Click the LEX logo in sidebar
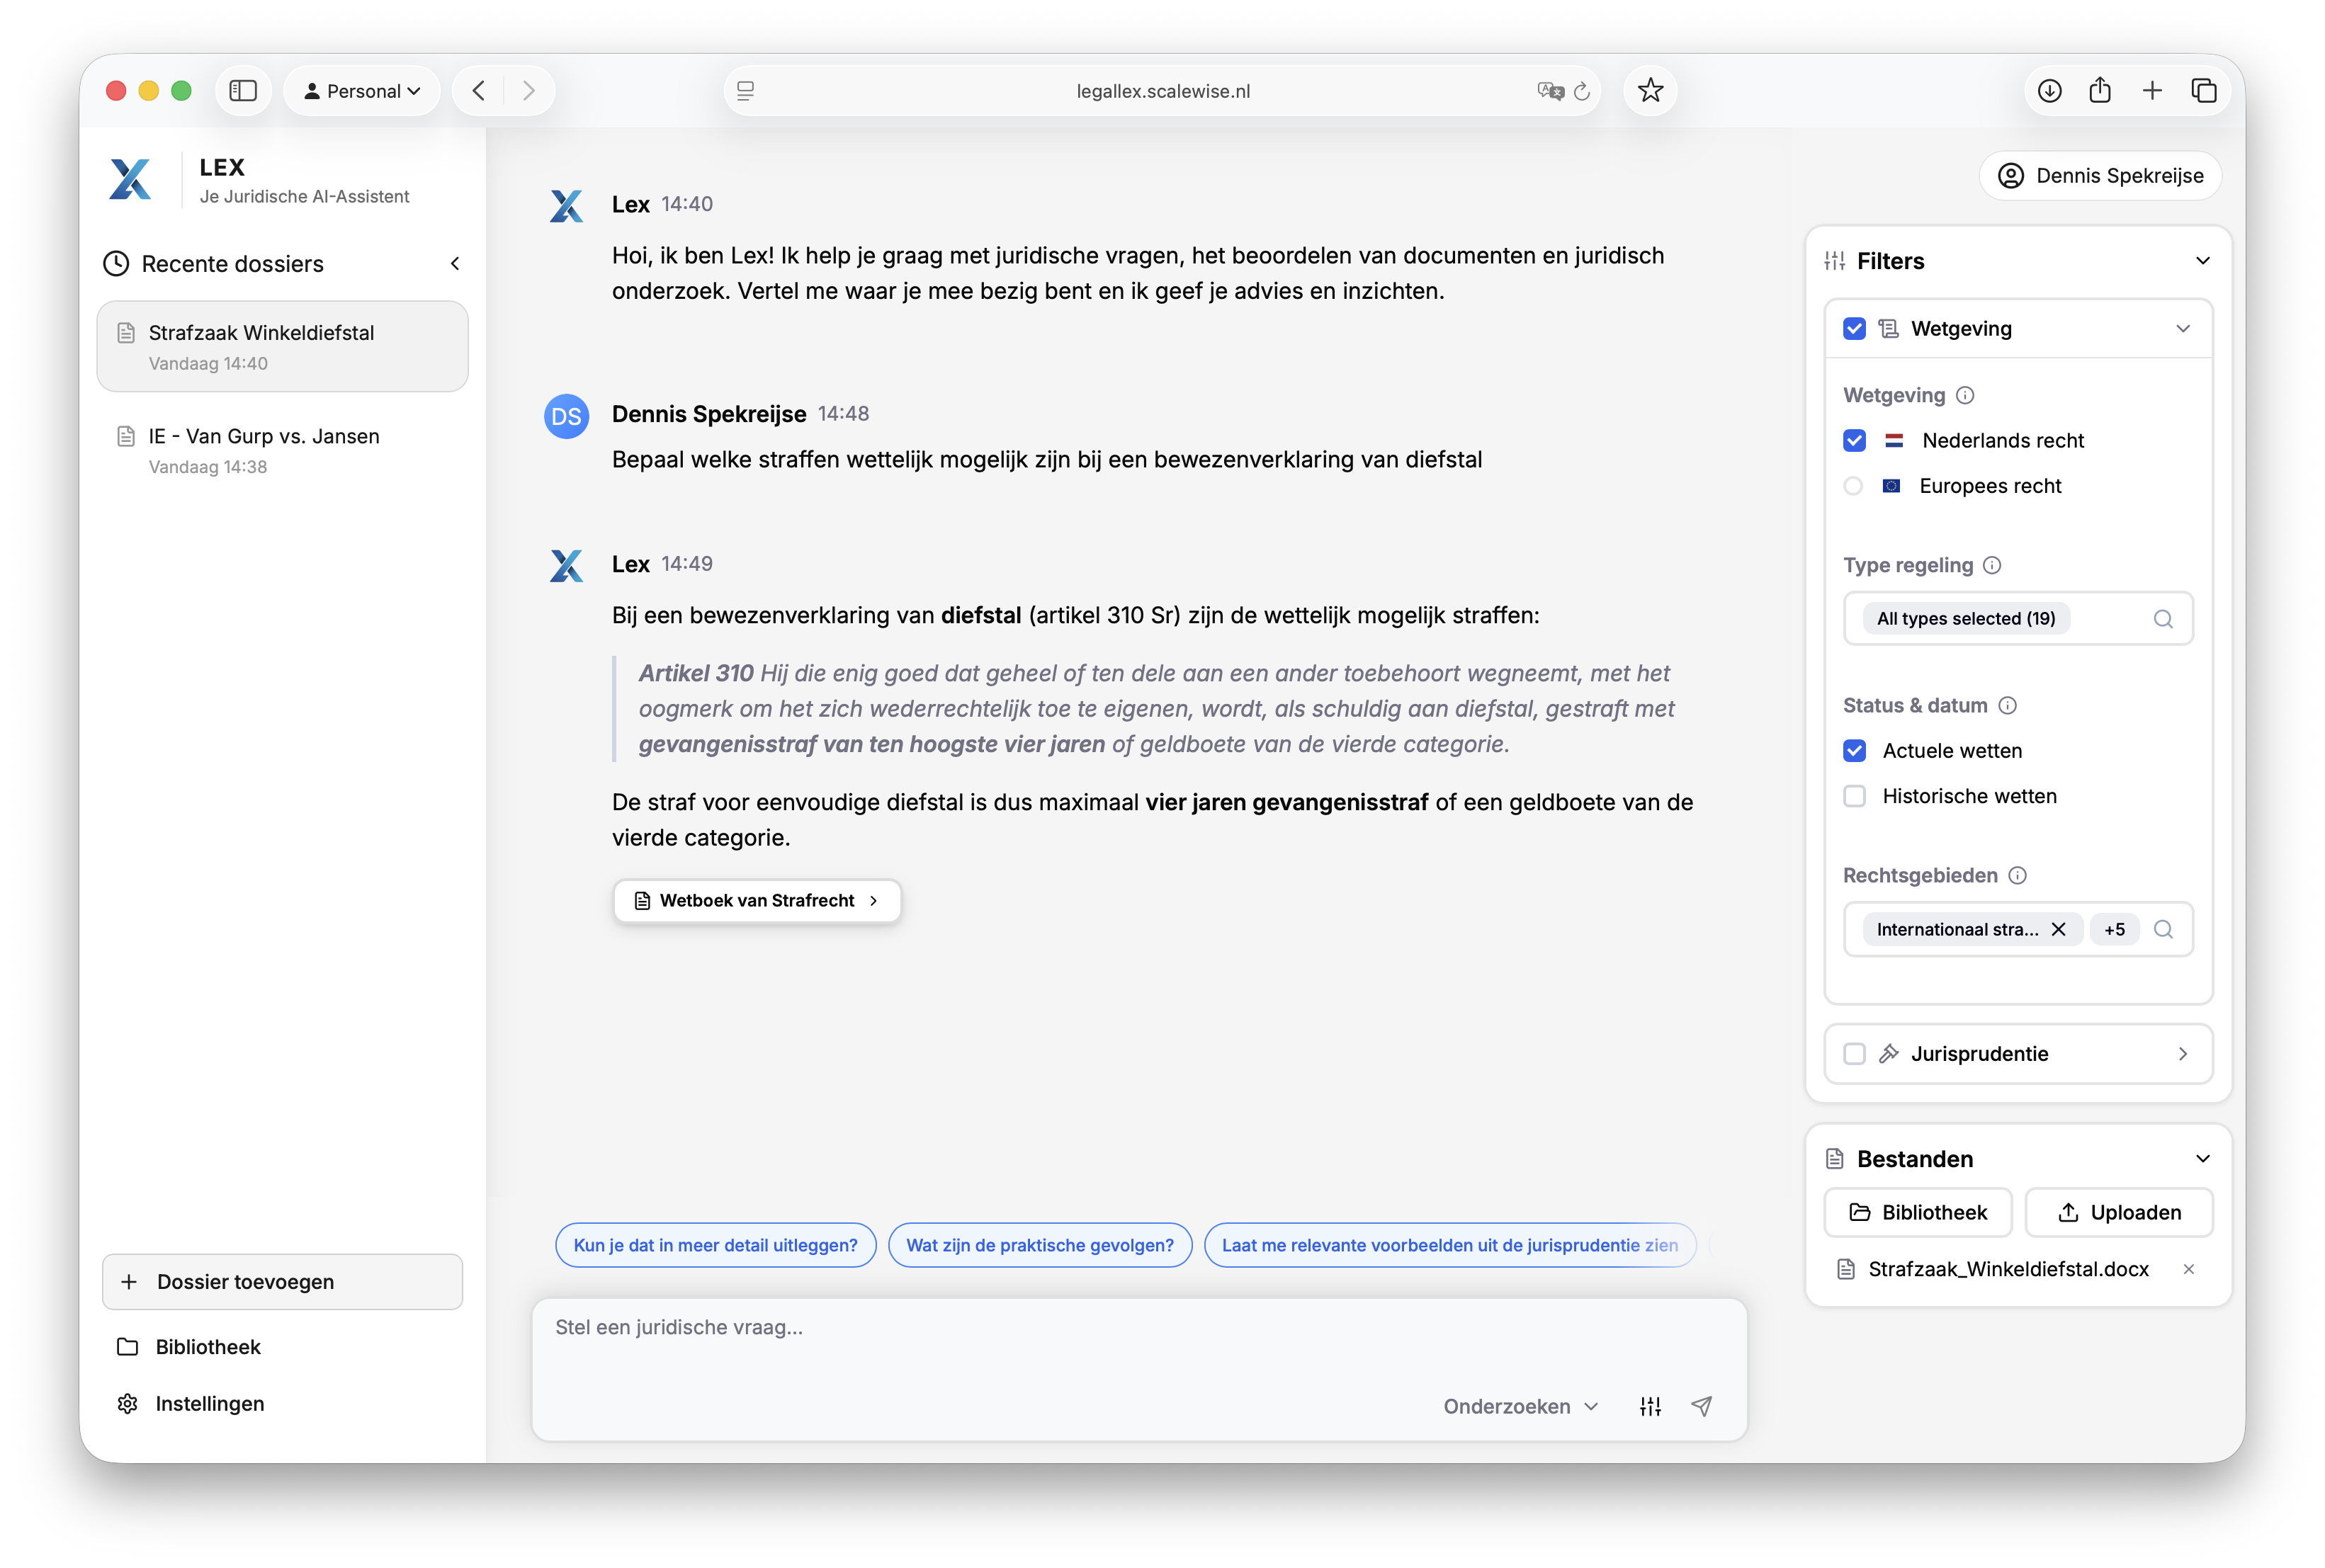2325x1568 pixels. pos(130,179)
